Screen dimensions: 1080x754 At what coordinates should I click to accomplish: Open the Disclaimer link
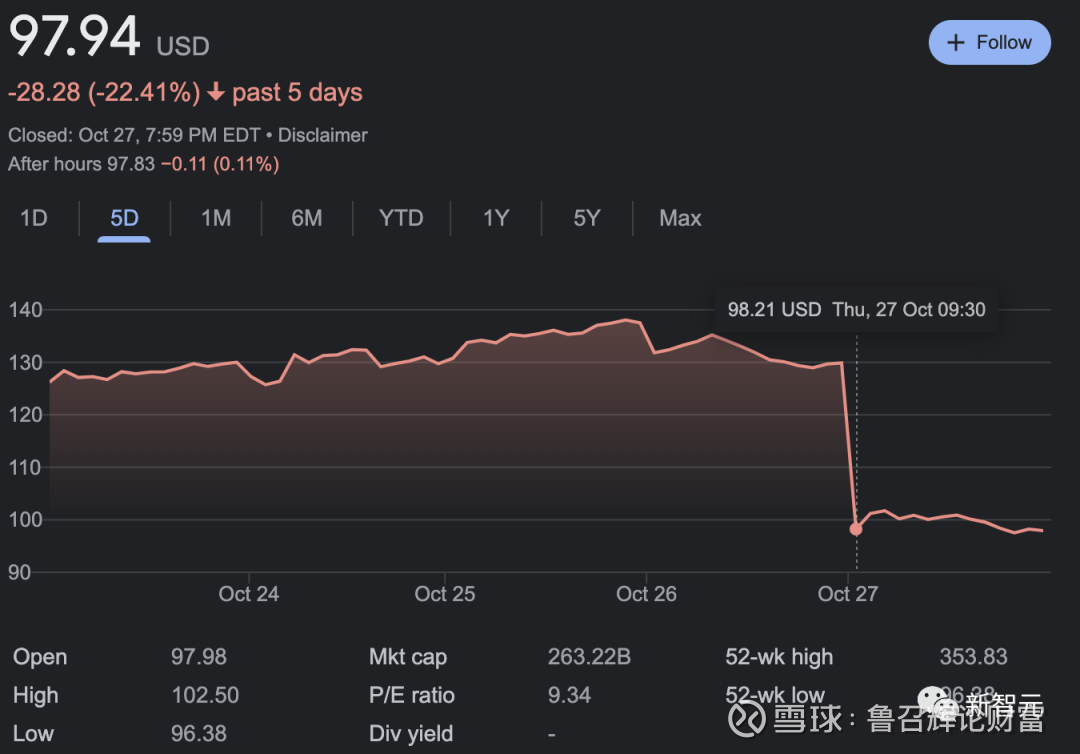pos(322,134)
